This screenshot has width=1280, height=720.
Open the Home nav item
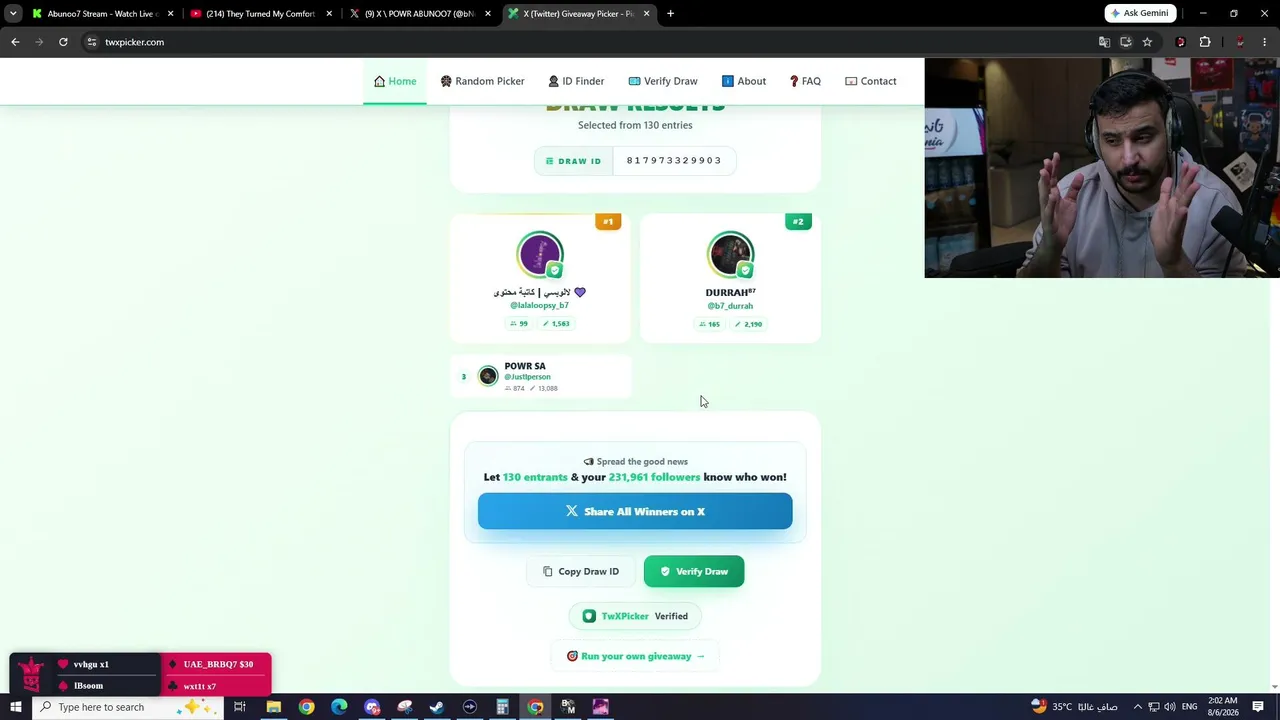point(395,81)
